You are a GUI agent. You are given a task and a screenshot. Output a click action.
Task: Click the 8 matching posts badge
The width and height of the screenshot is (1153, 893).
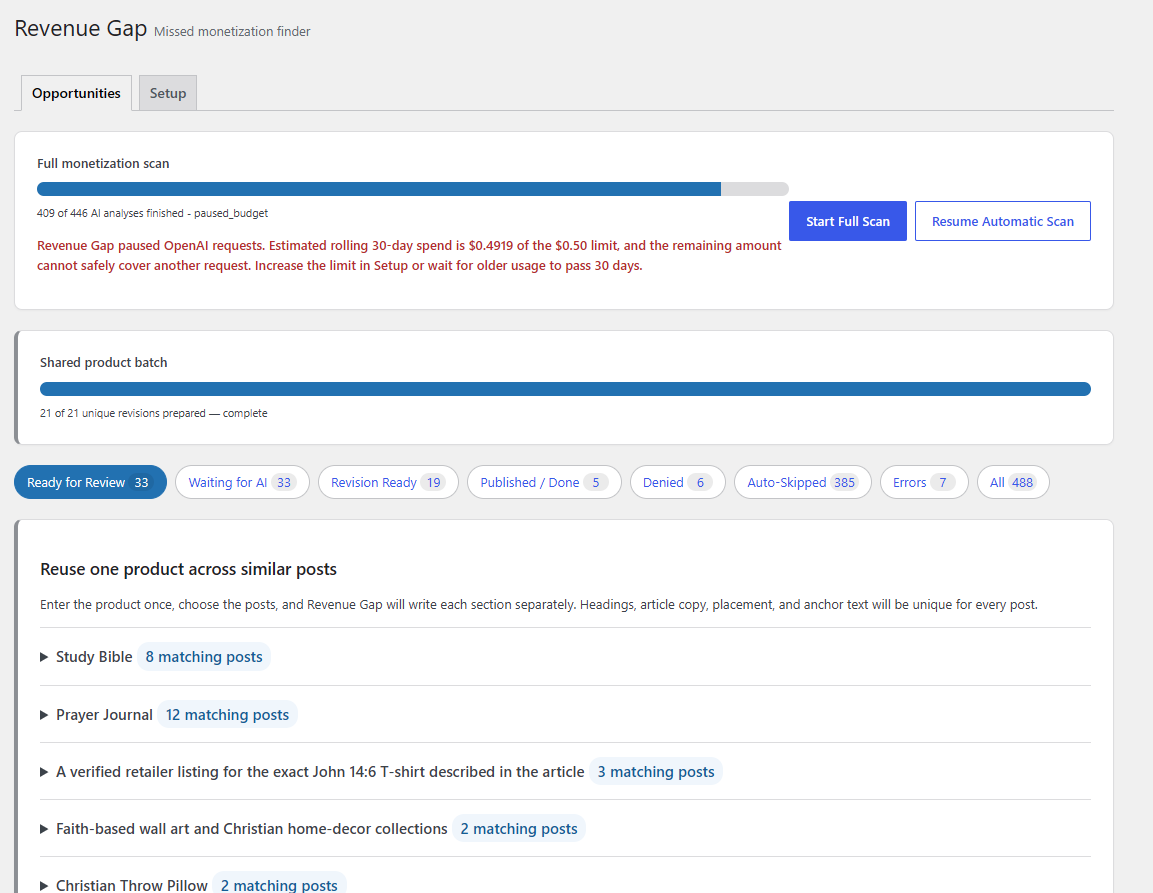pyautogui.click(x=204, y=657)
